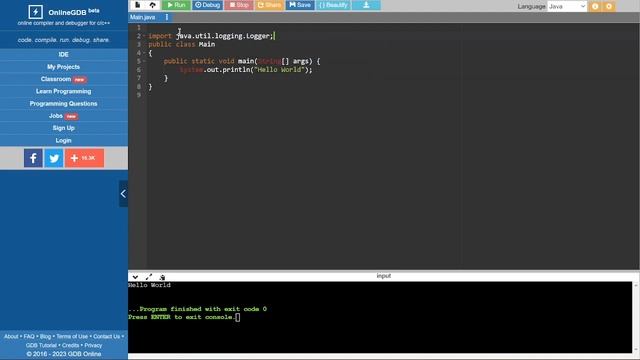Run the program with the green Run button
This screenshot has height=360, width=640.
[176, 5]
